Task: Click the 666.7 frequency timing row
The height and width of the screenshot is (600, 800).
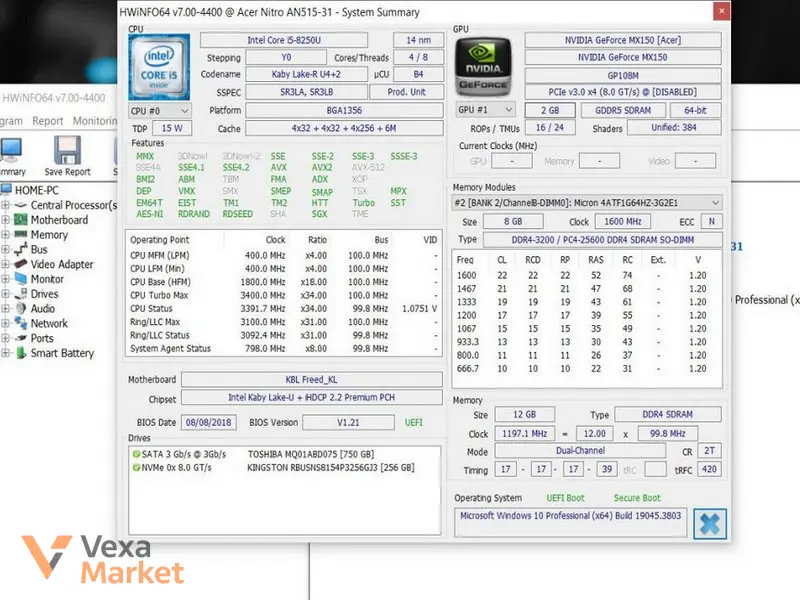Action: [x=587, y=368]
